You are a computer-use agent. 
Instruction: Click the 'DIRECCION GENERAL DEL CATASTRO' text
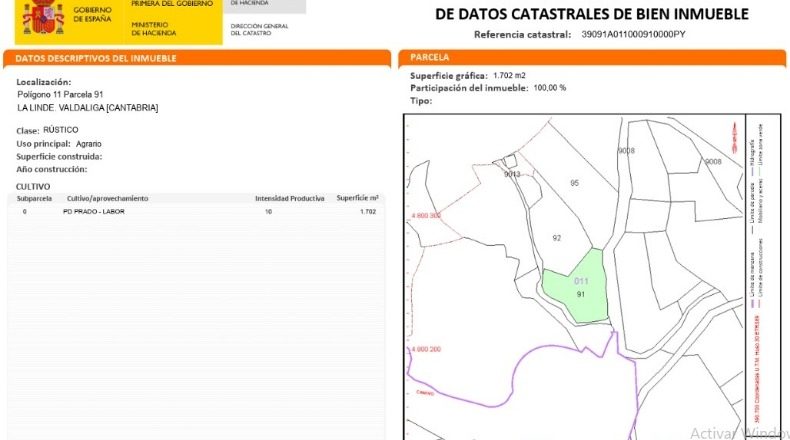point(259,29)
